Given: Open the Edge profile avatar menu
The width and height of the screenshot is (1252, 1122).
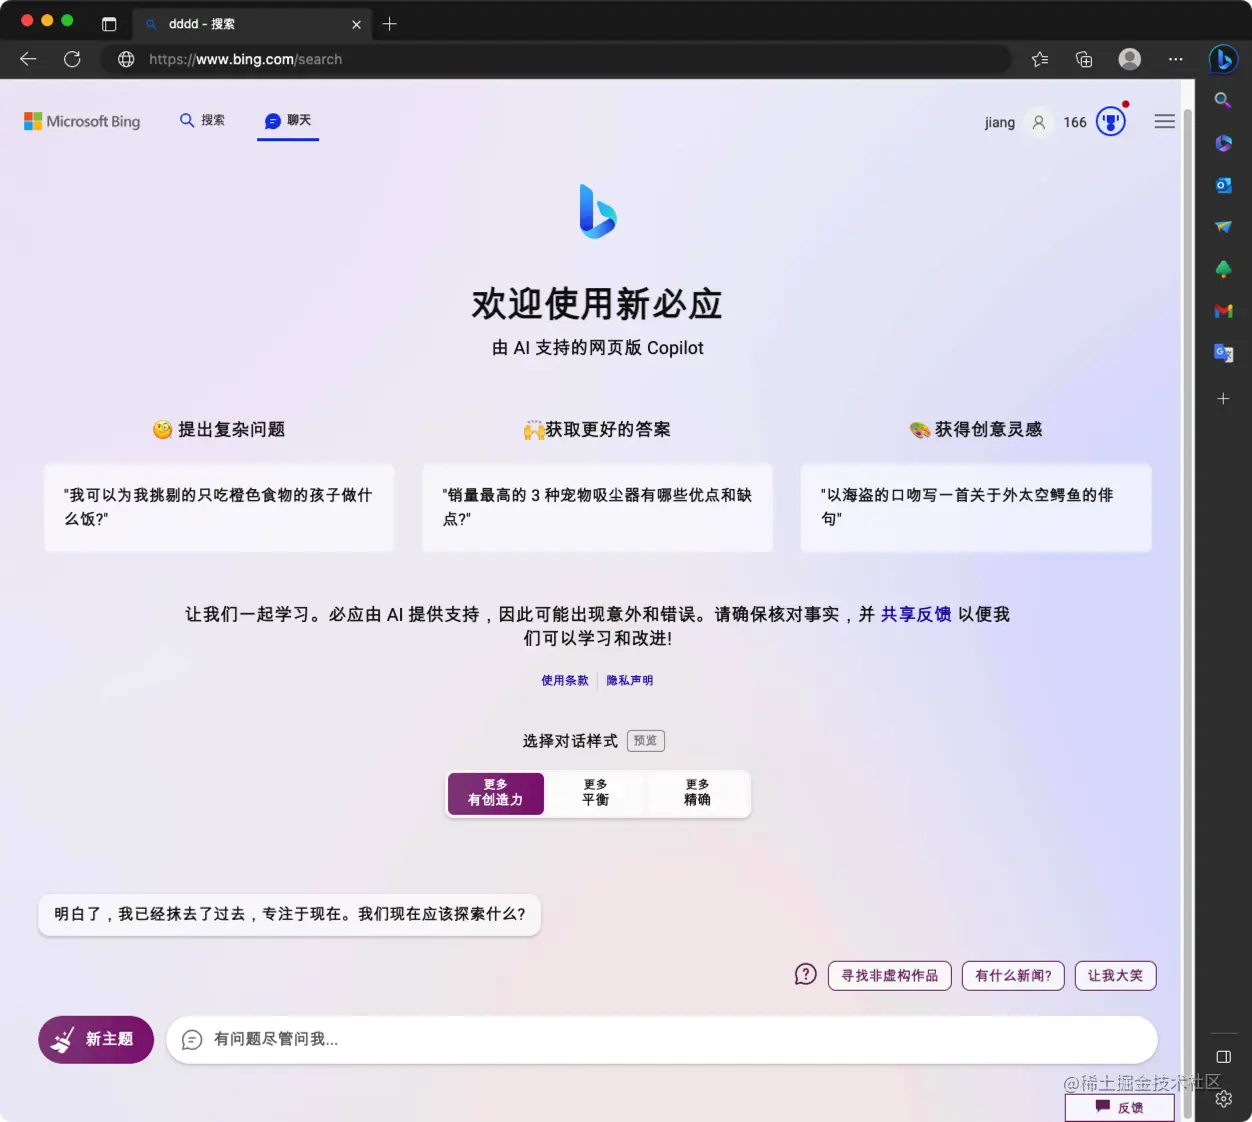Looking at the screenshot, I should [x=1129, y=59].
